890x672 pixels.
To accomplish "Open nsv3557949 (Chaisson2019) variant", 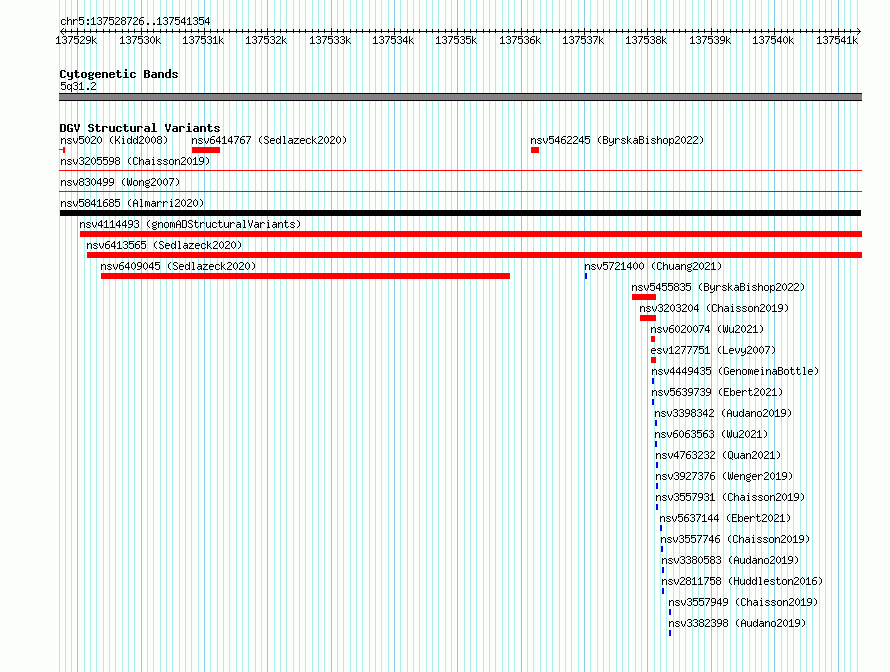I will point(743,602).
